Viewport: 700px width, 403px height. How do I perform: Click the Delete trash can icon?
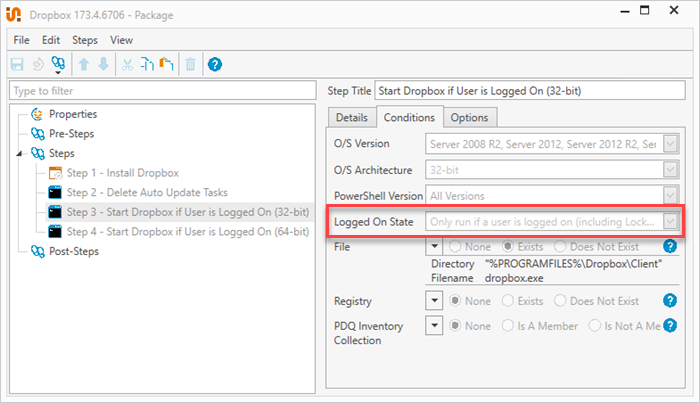(191, 65)
